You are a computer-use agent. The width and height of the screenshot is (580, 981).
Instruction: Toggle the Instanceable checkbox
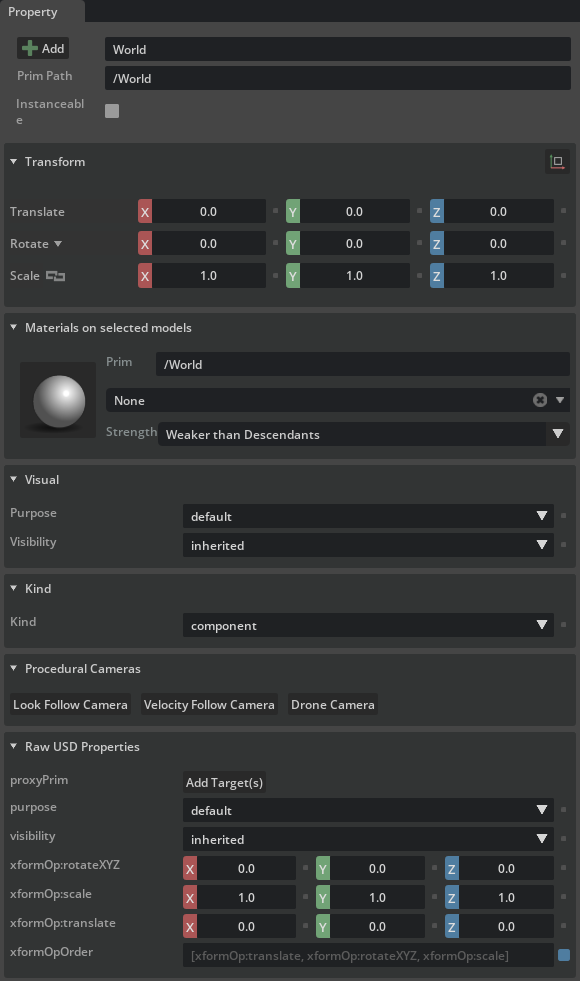[112, 111]
